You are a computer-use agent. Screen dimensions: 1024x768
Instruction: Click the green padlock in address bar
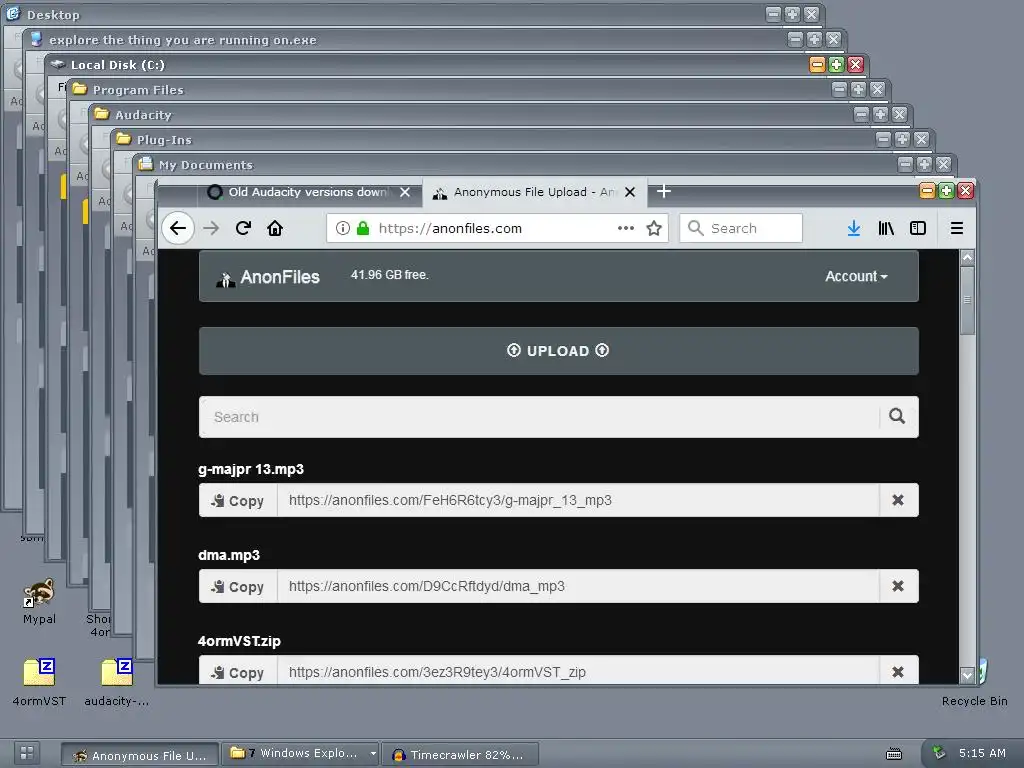click(362, 228)
